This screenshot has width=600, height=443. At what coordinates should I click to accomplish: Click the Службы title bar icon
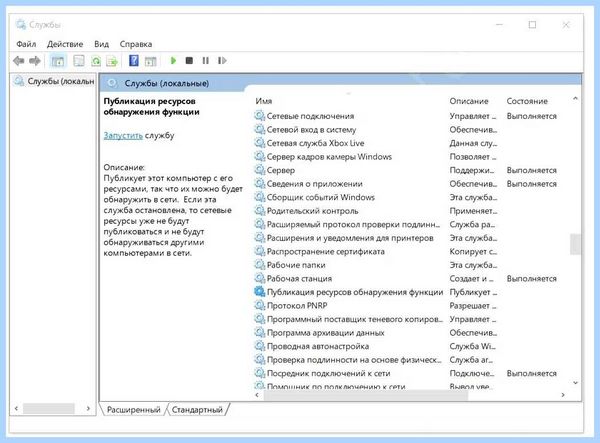[21, 24]
